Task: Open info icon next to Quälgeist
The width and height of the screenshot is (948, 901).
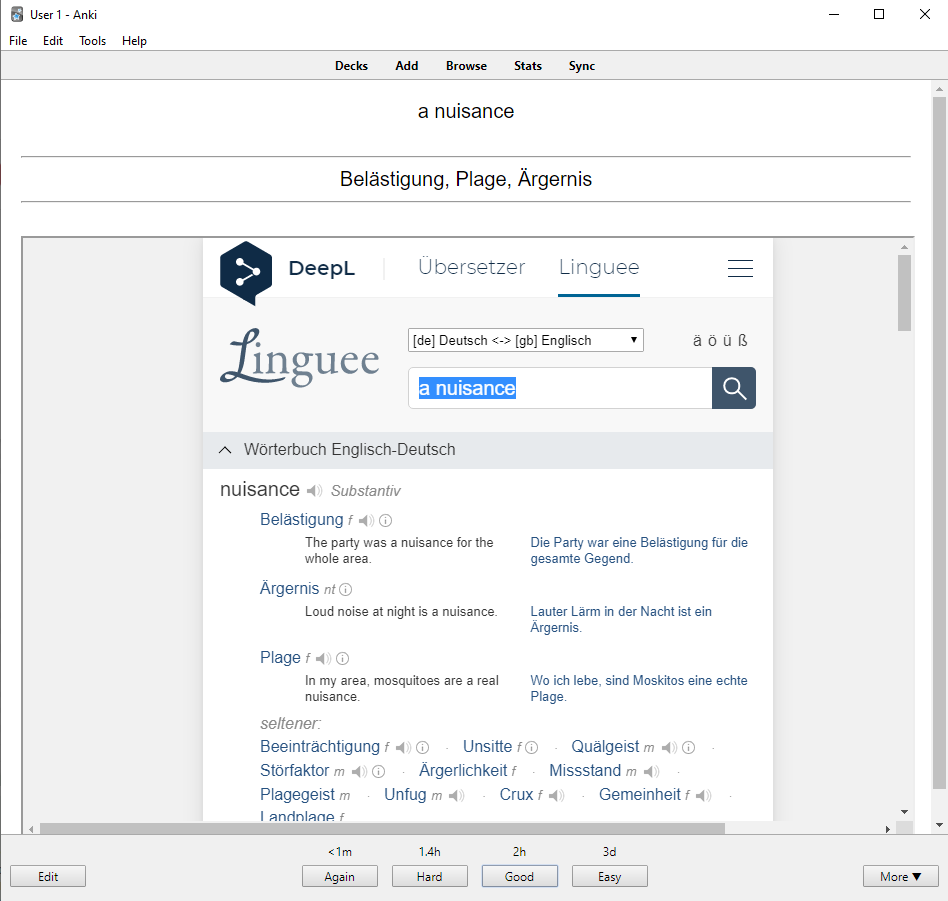Action: click(x=688, y=747)
